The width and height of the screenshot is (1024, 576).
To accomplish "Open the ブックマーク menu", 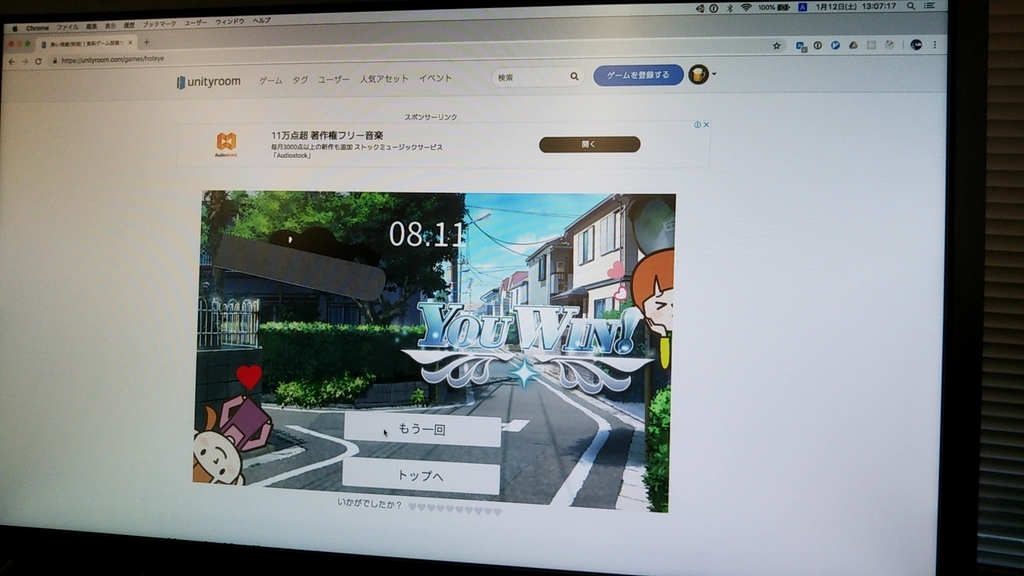I will (x=159, y=24).
